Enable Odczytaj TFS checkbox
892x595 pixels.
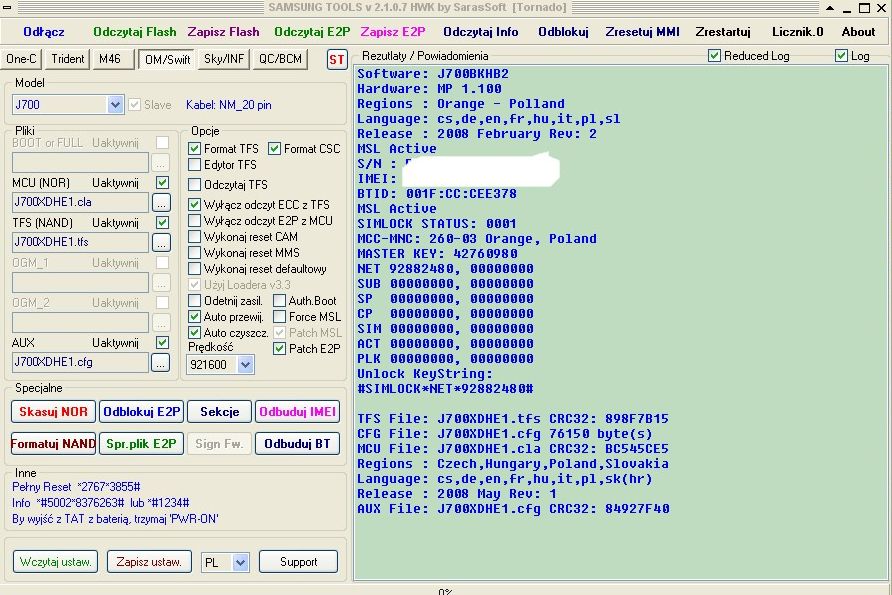pyautogui.click(x=195, y=185)
